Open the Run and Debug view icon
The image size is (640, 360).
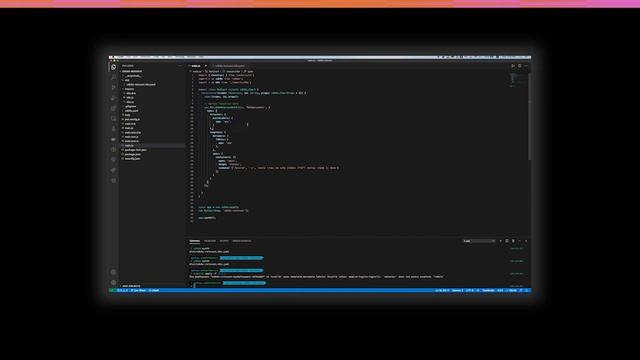coord(113,98)
